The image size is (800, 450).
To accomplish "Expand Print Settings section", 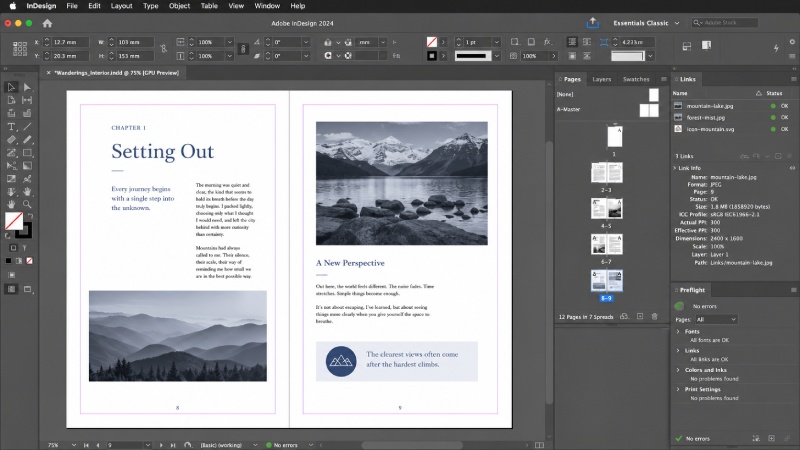I will (x=678, y=389).
